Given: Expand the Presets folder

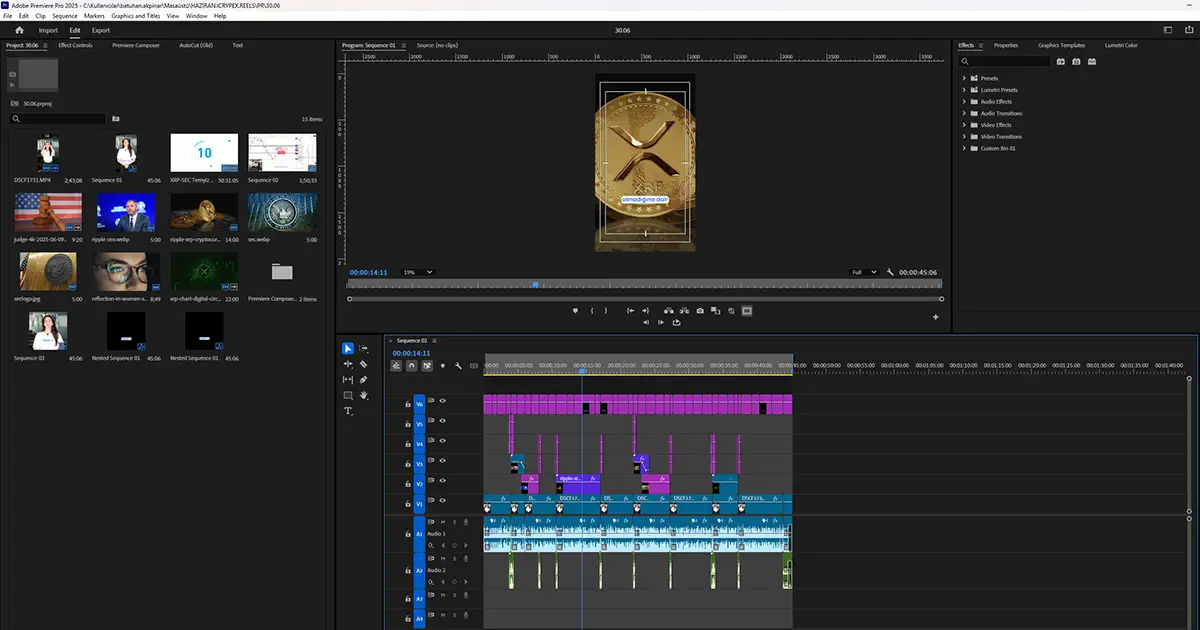Looking at the screenshot, I should click(965, 78).
